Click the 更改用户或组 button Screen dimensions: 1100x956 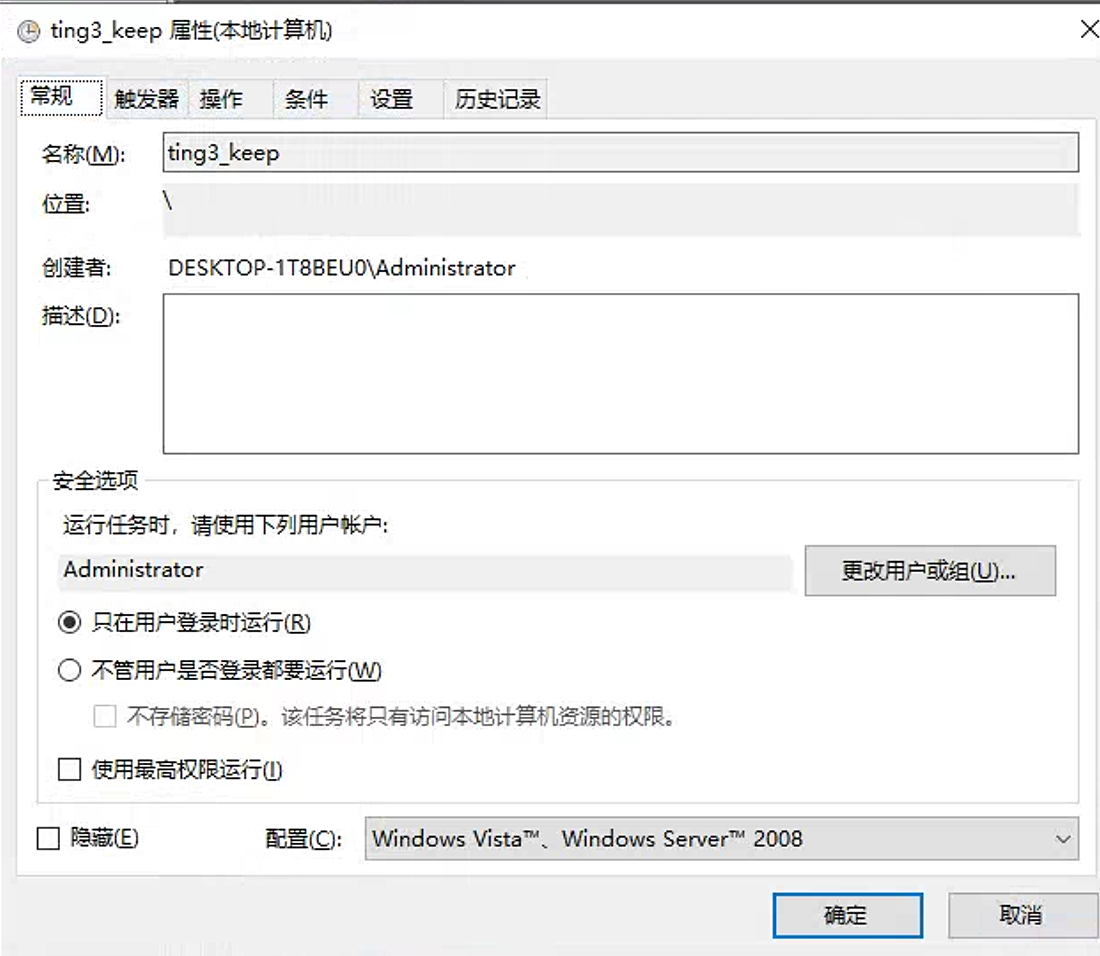click(x=930, y=571)
